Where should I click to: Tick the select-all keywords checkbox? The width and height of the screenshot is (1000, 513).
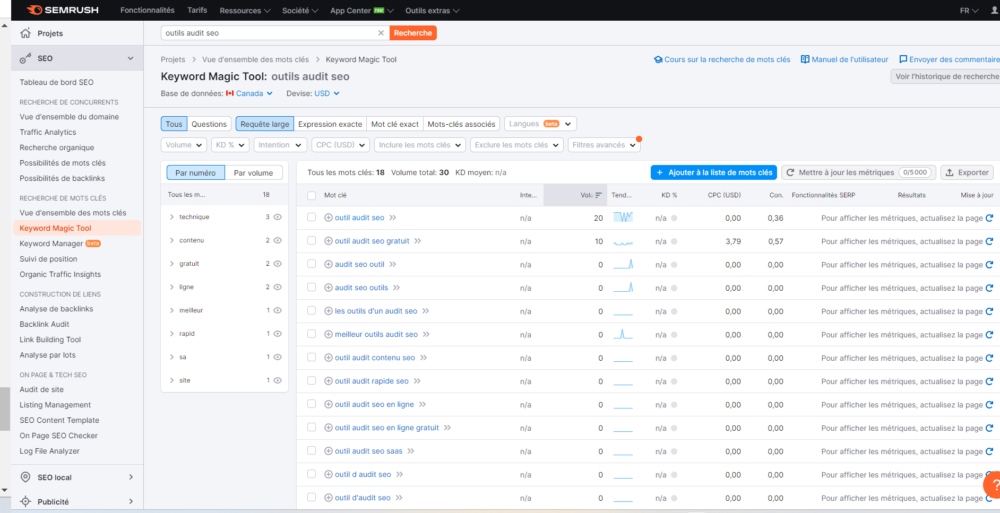pyautogui.click(x=311, y=195)
